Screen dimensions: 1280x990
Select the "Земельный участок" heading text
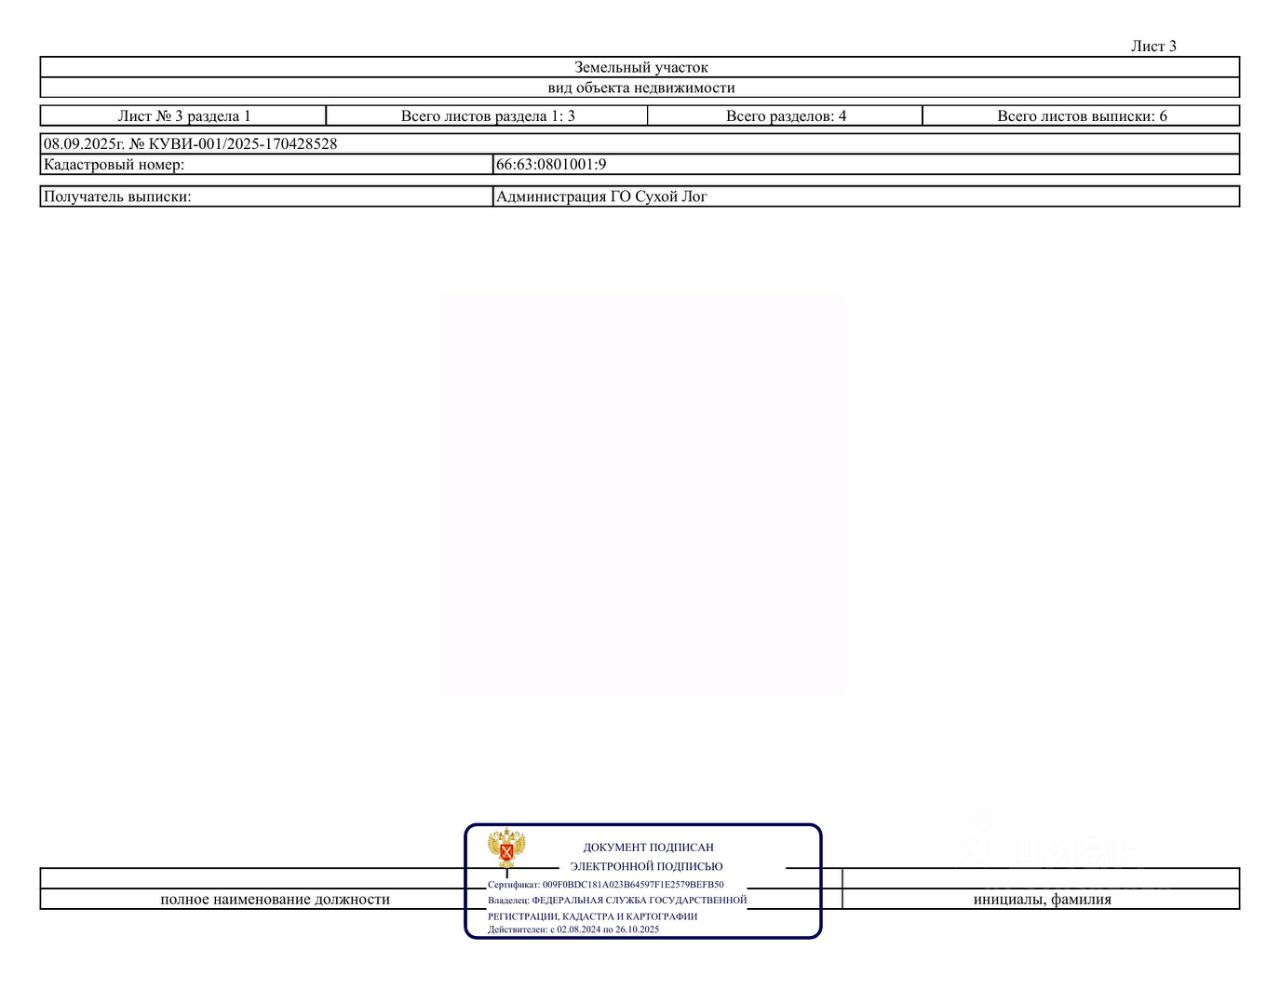tap(641, 67)
